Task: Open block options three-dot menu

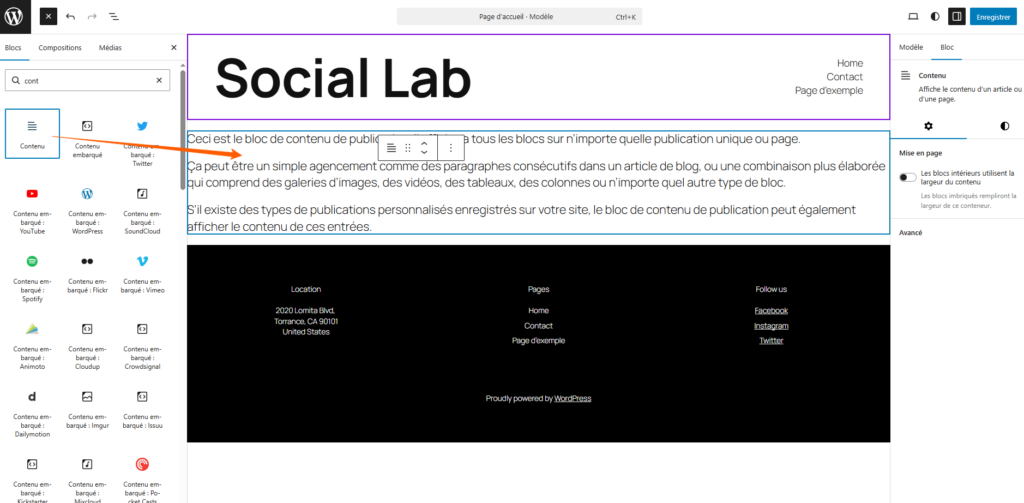Action: coord(451,148)
